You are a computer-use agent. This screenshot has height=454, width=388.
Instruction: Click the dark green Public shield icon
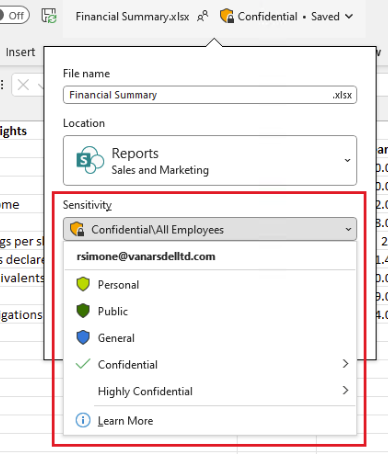83,311
